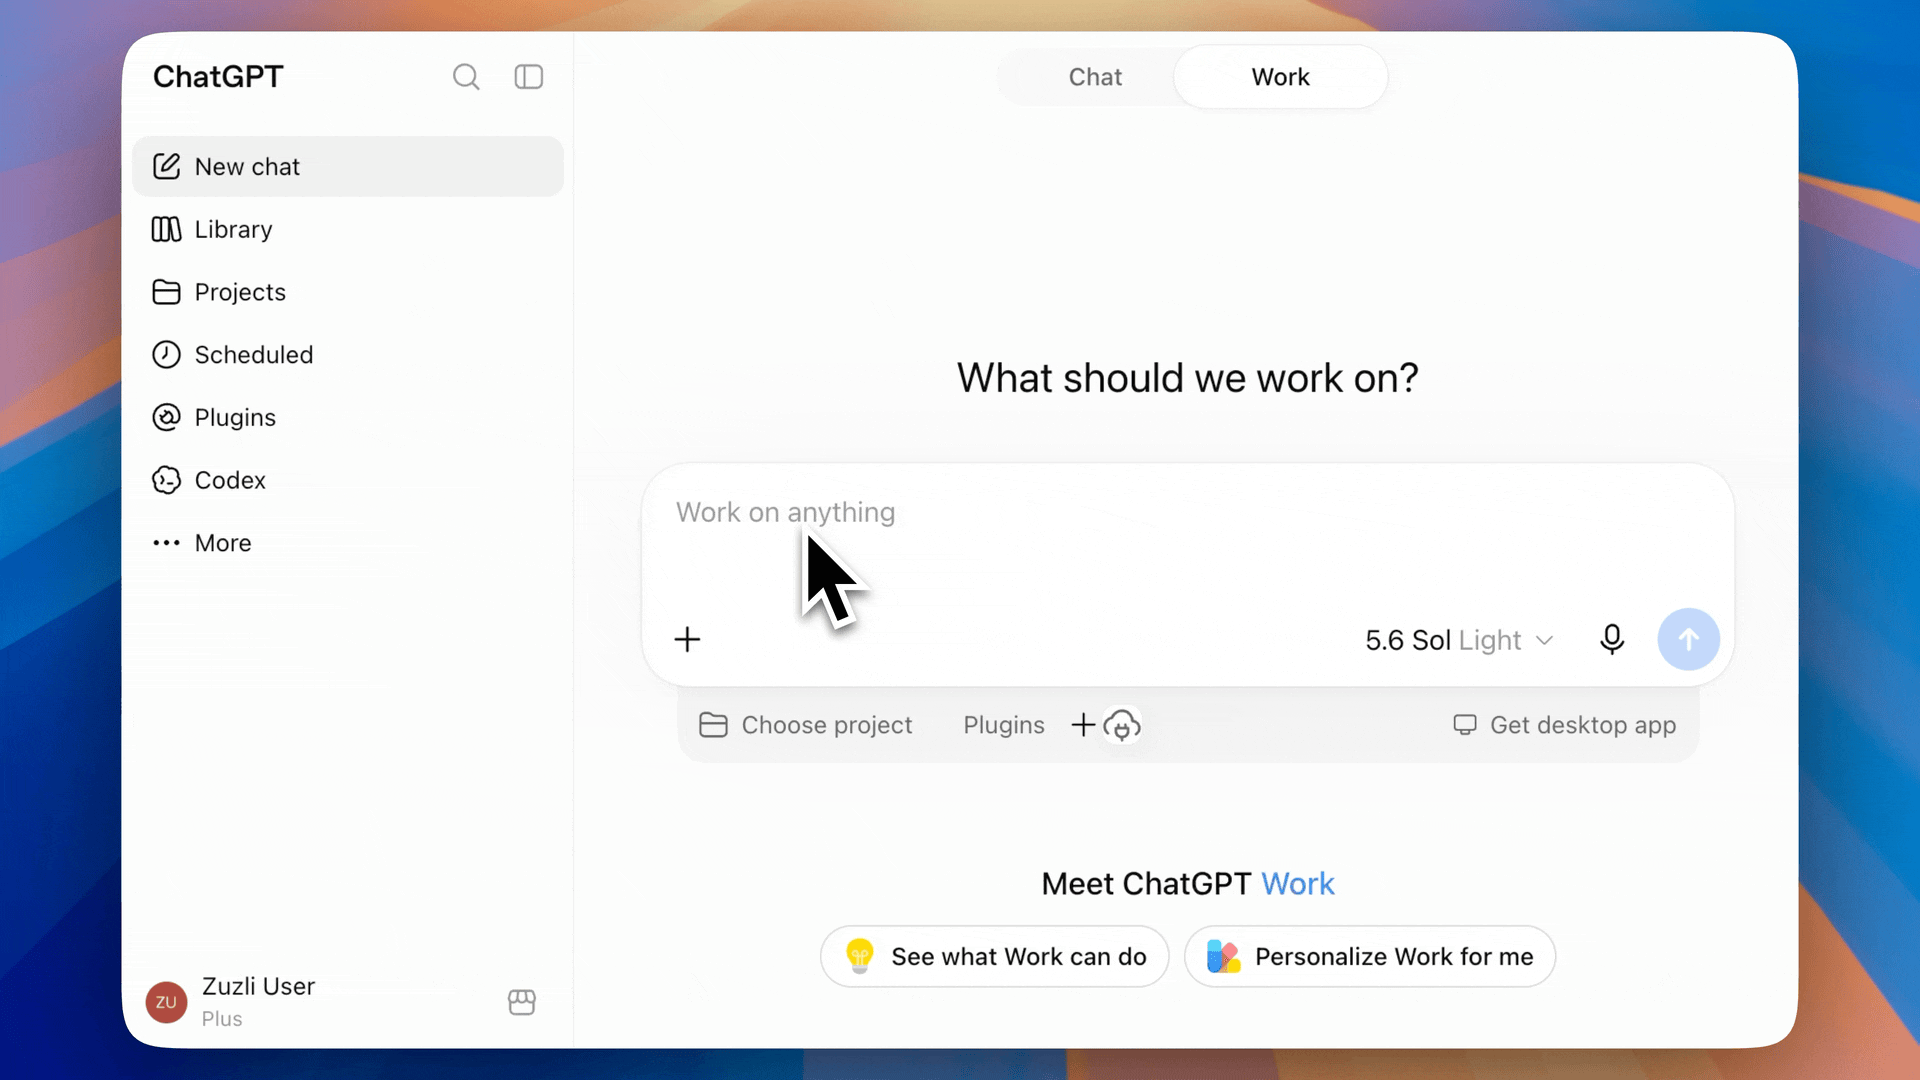
Task: Select the Work tab
Action: [1280, 77]
